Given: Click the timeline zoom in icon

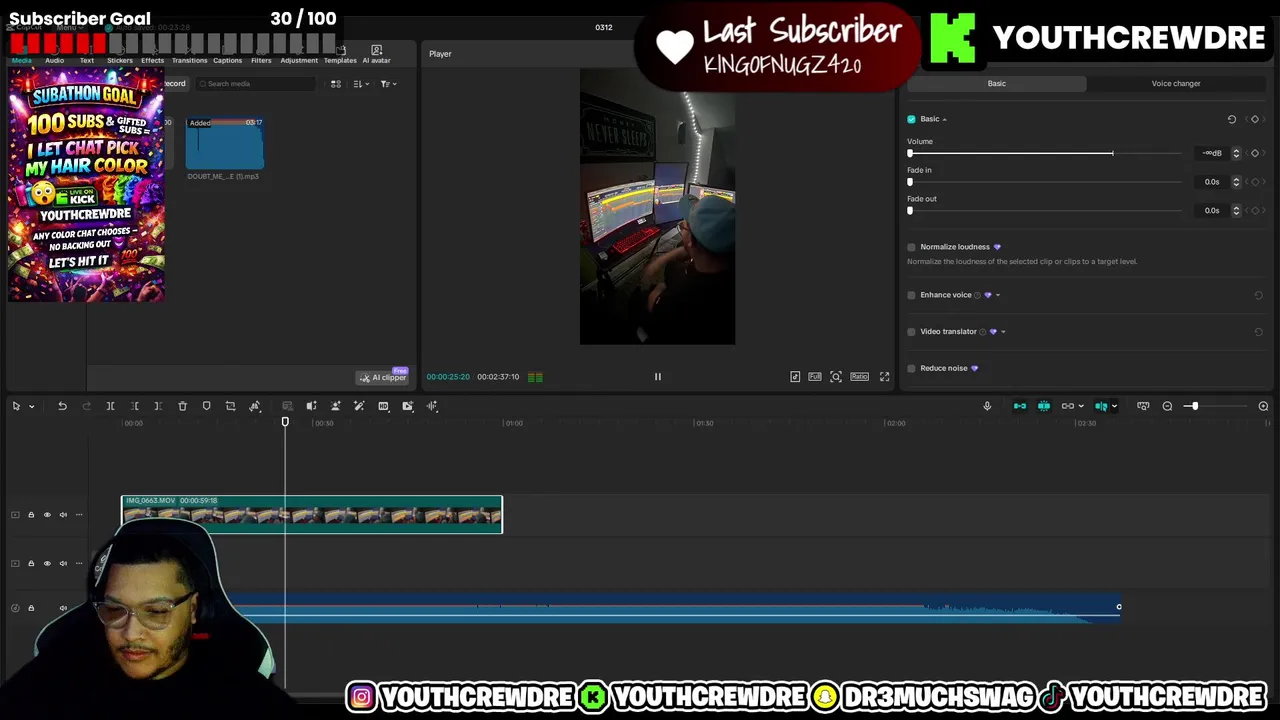Looking at the screenshot, I should pos(1263,406).
